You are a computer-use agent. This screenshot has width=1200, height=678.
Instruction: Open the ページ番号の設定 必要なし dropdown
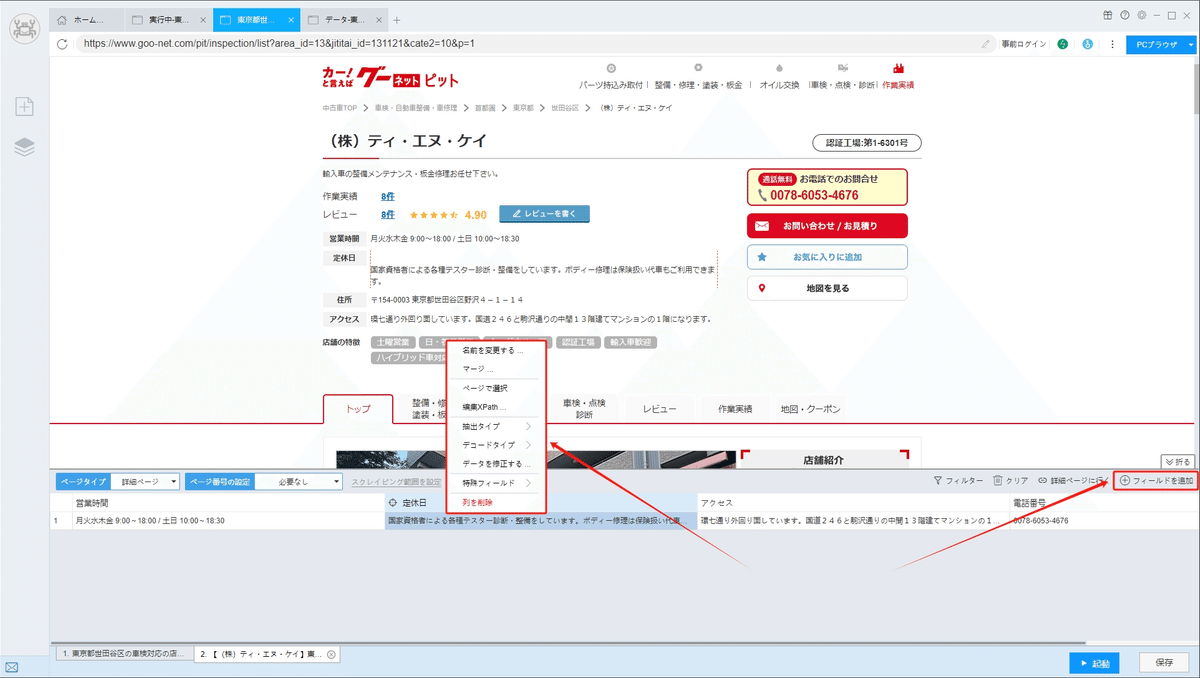click(299, 481)
